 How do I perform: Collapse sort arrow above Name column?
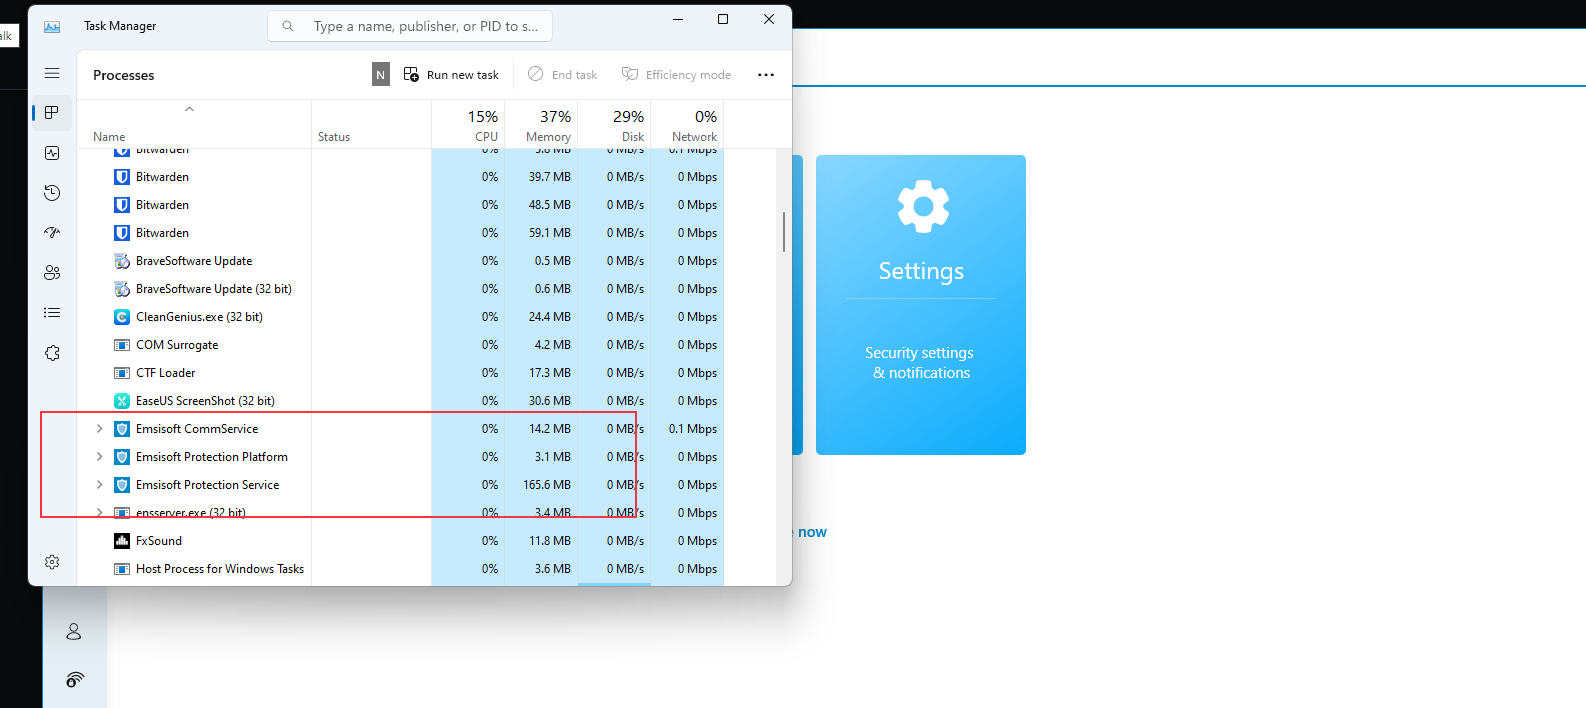(189, 109)
